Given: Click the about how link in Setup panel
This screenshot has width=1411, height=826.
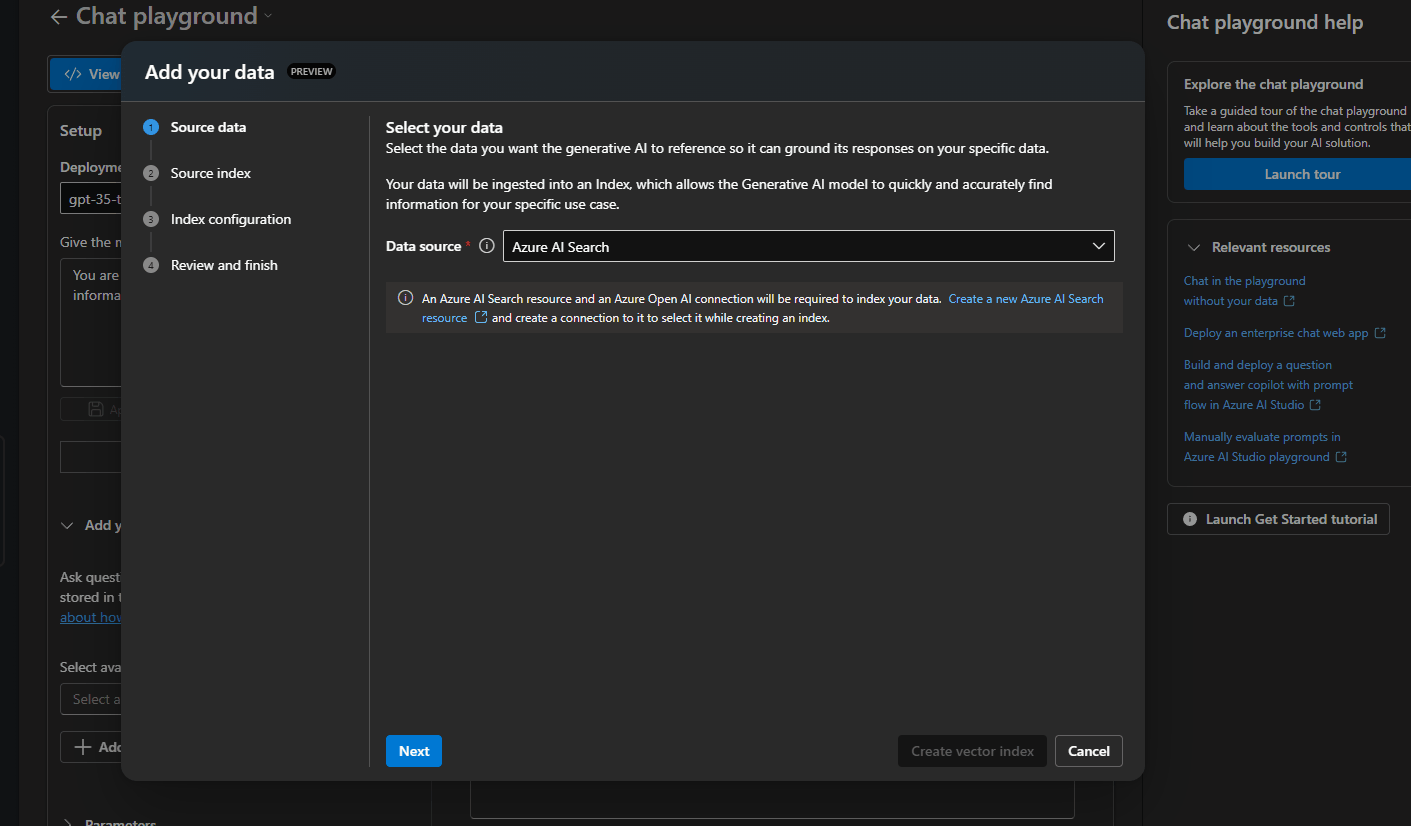Looking at the screenshot, I should pos(91,617).
